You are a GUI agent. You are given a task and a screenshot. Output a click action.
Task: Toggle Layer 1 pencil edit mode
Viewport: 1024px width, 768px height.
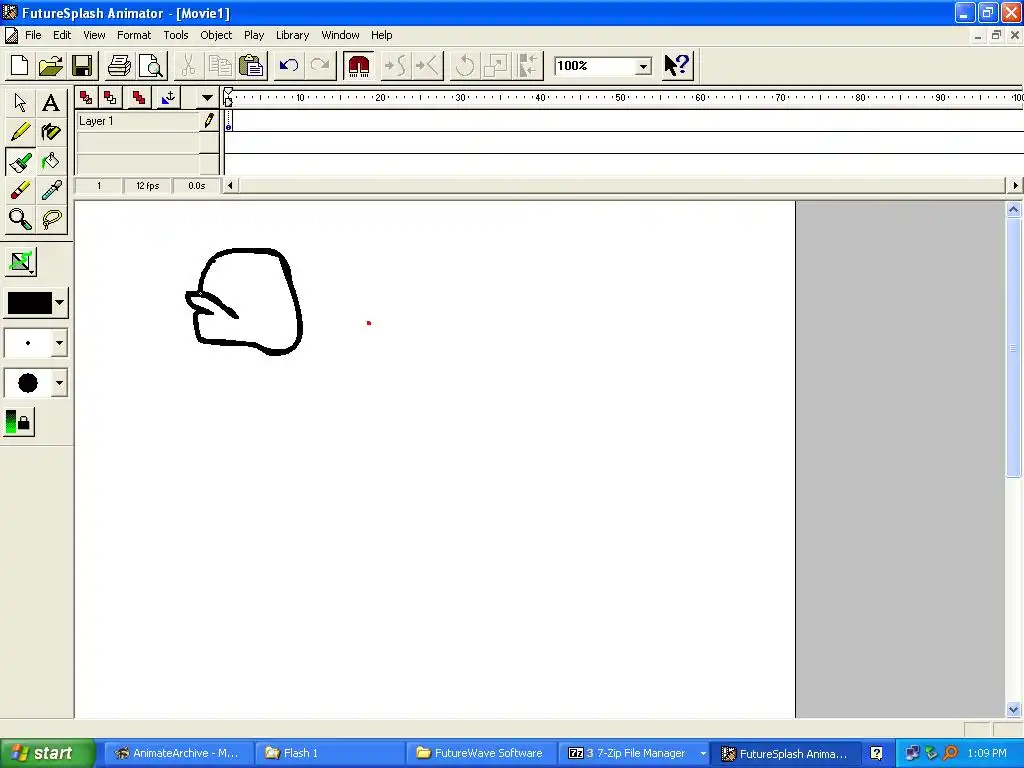point(209,121)
